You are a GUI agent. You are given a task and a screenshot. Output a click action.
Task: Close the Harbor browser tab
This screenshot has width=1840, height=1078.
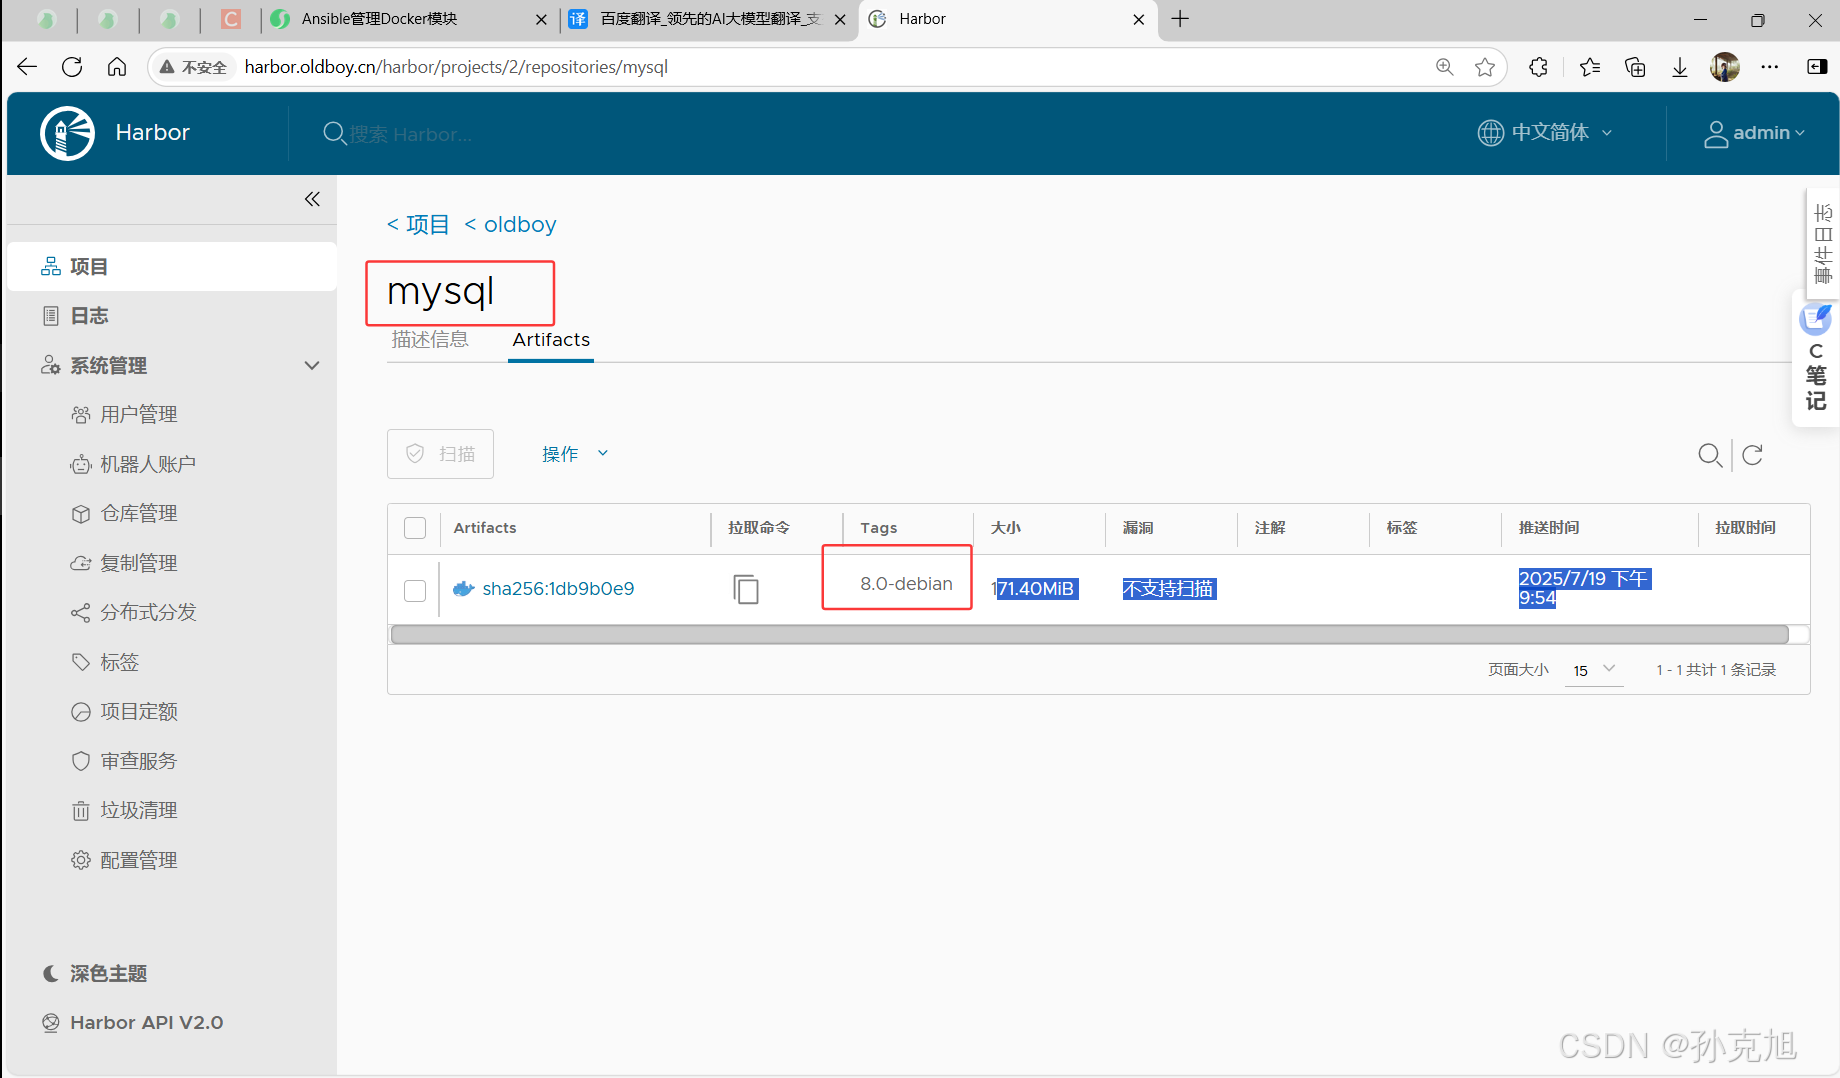click(x=1138, y=19)
